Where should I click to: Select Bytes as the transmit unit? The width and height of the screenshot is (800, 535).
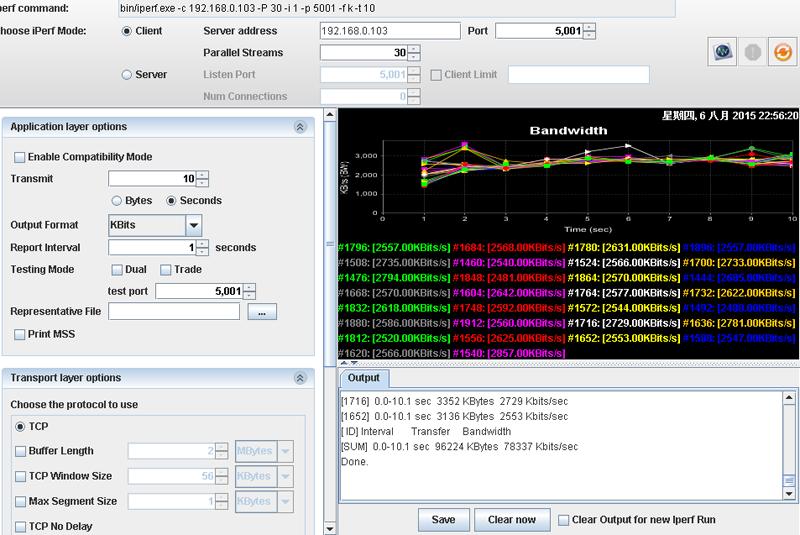click(x=116, y=201)
